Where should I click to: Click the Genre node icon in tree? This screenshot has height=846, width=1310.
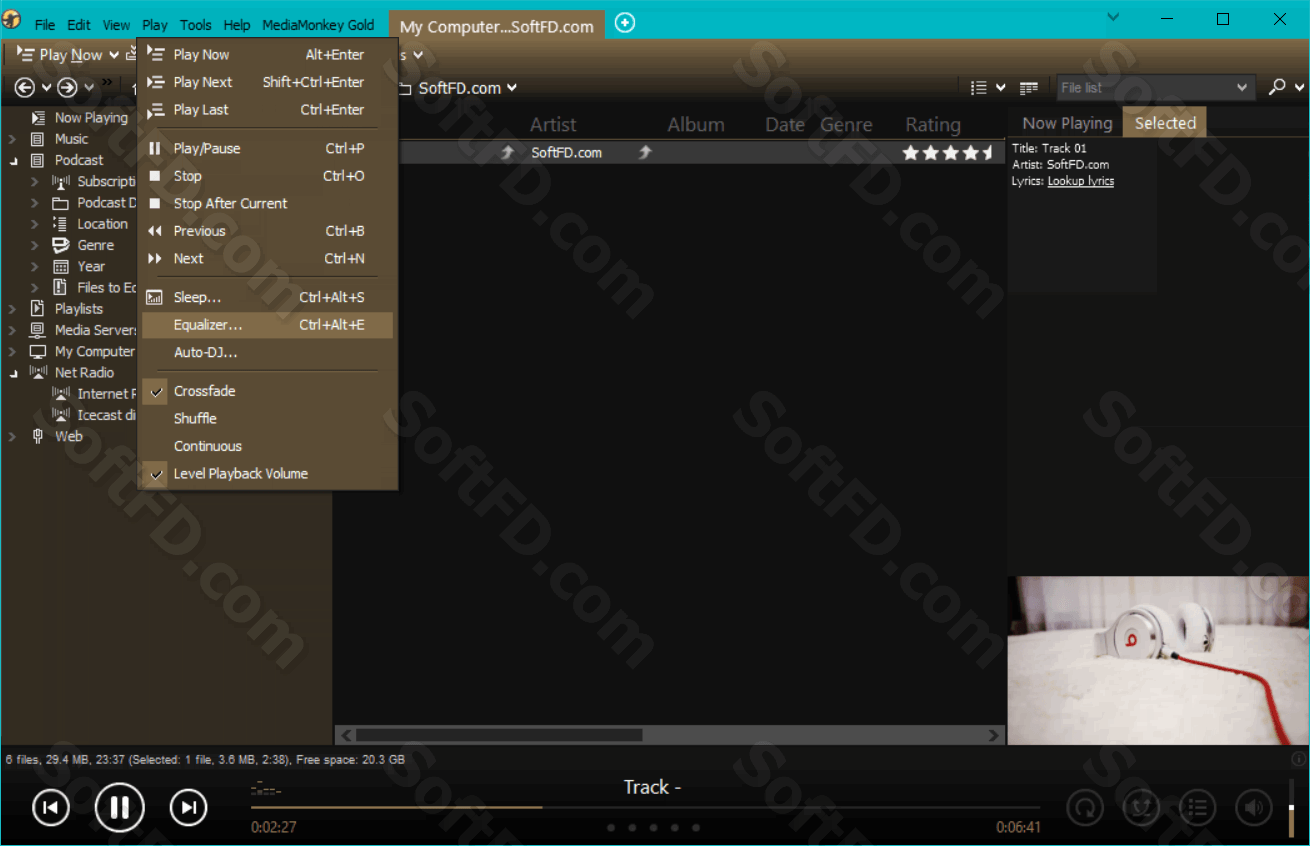61,245
